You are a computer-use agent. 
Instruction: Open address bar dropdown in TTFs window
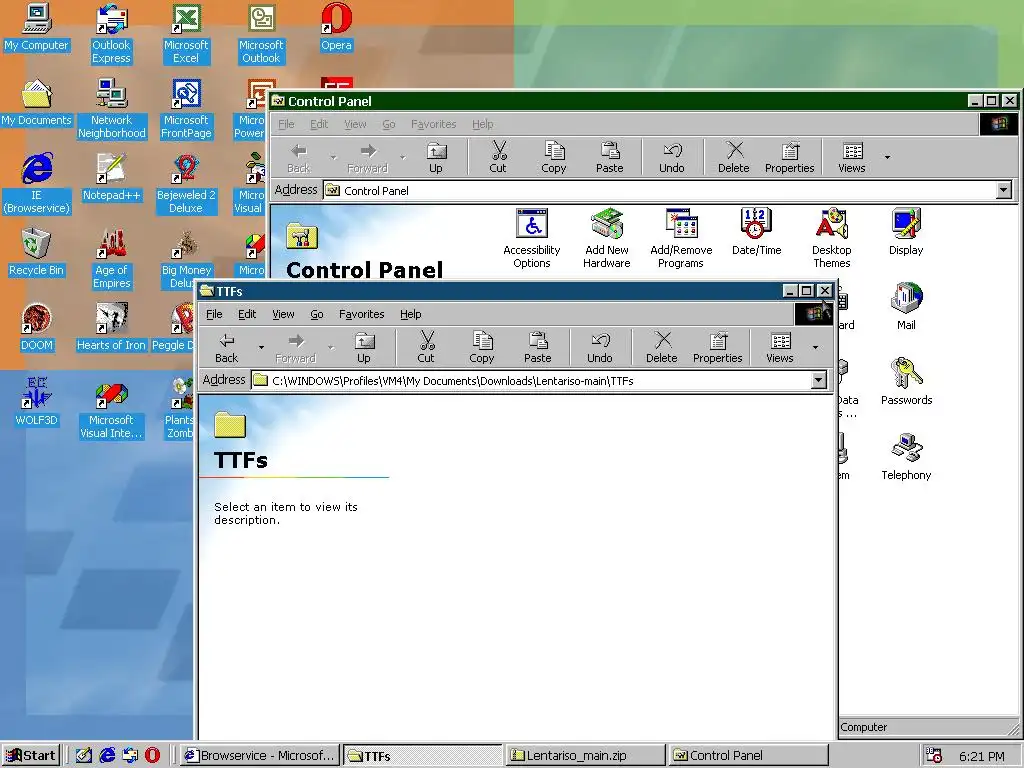click(x=818, y=380)
